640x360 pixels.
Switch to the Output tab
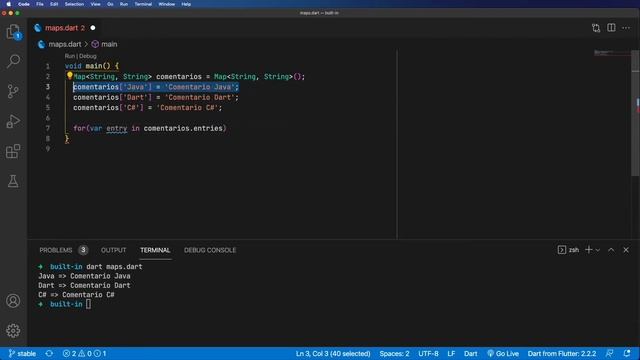[x=113, y=250]
